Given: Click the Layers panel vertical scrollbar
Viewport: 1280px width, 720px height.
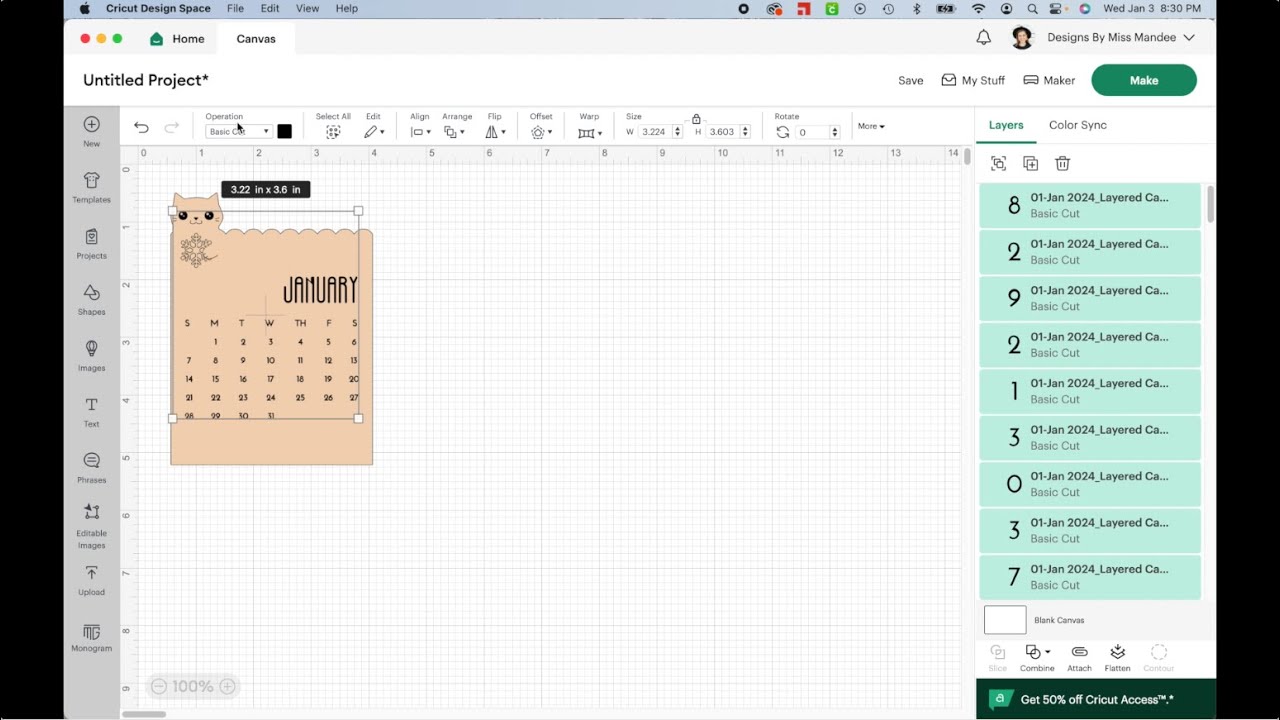Looking at the screenshot, I should [1210, 204].
